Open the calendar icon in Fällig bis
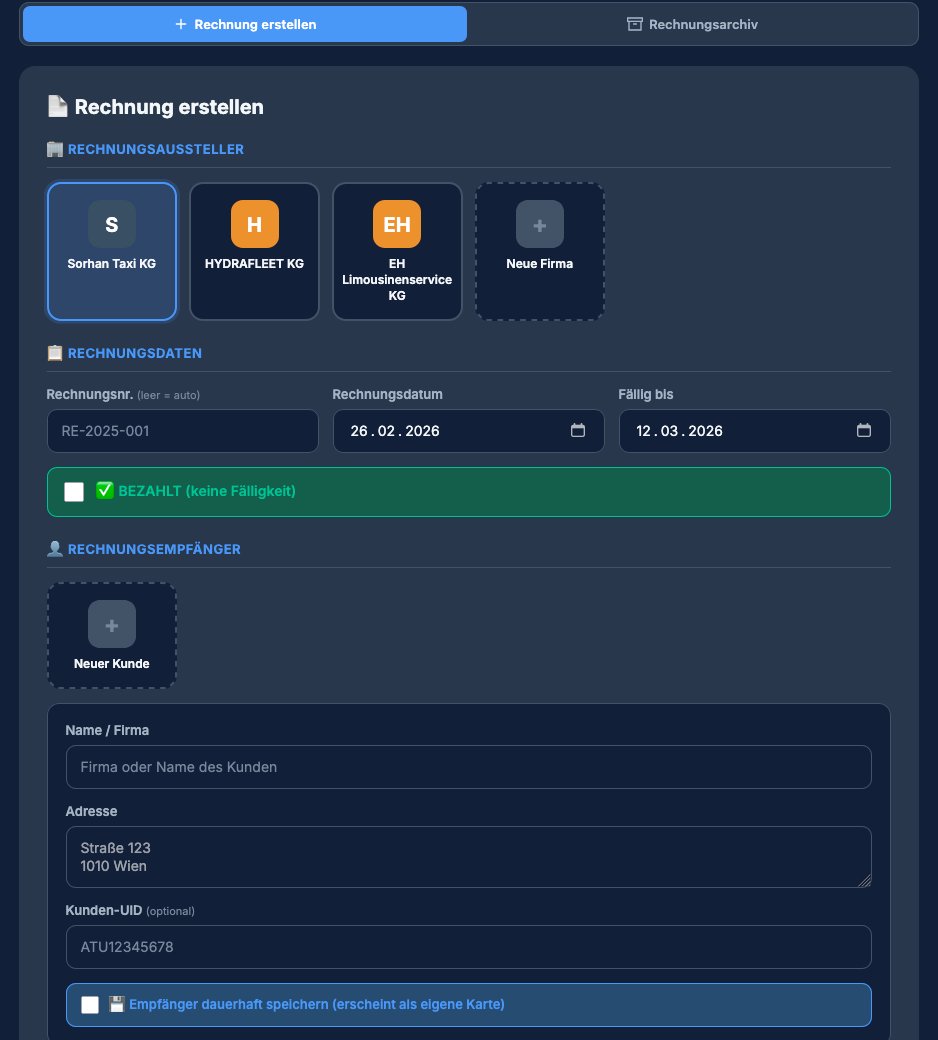This screenshot has width=938, height=1040. click(x=864, y=431)
